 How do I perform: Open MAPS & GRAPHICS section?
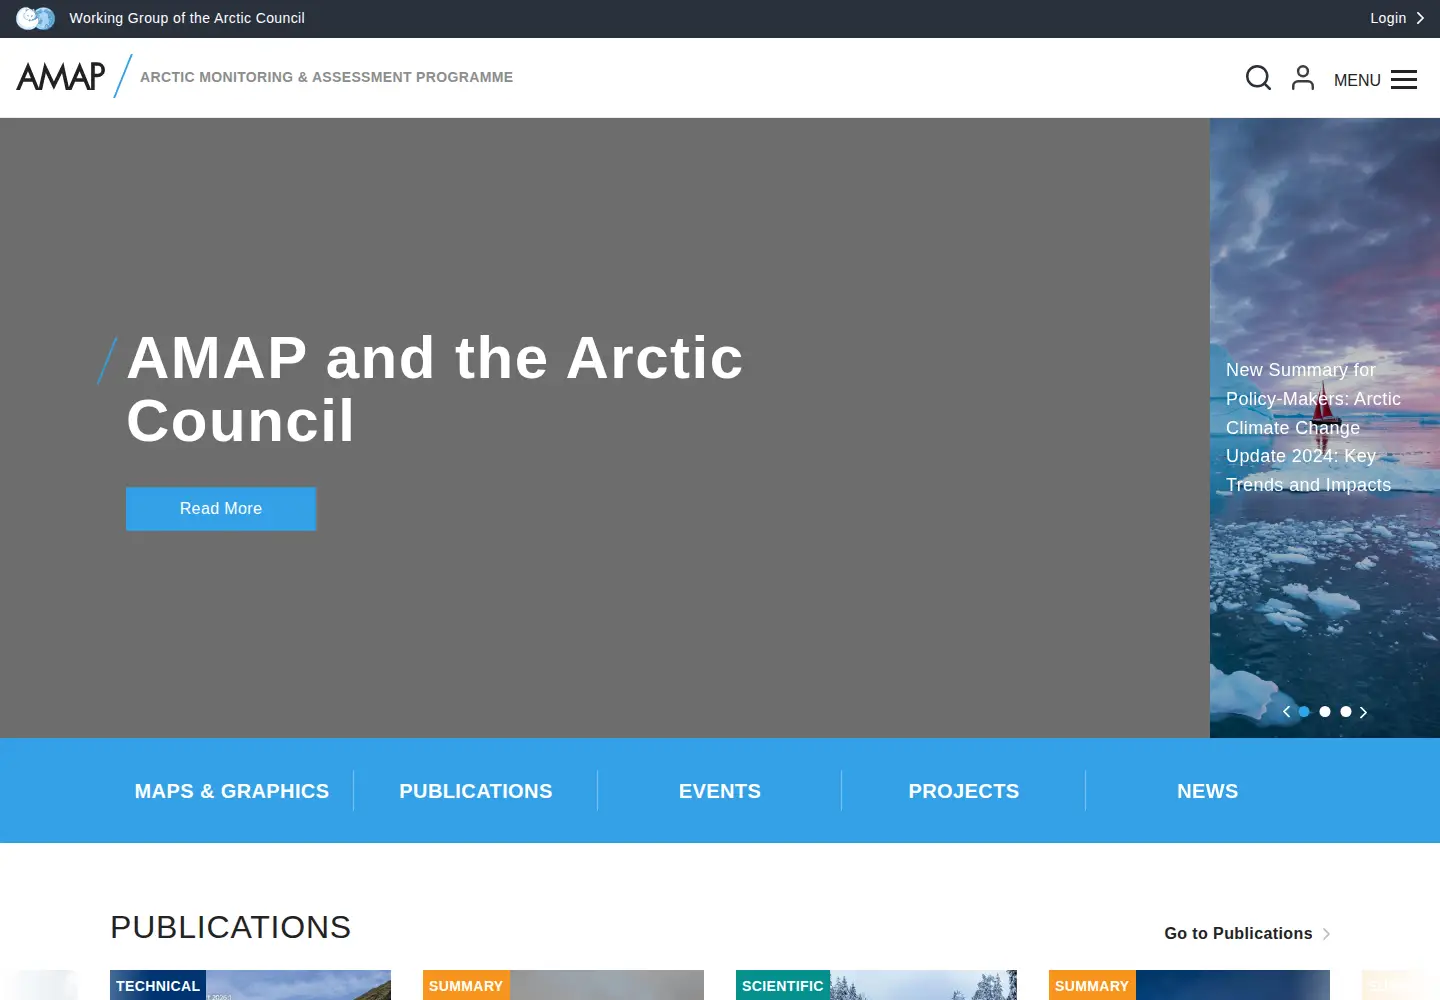coord(232,791)
